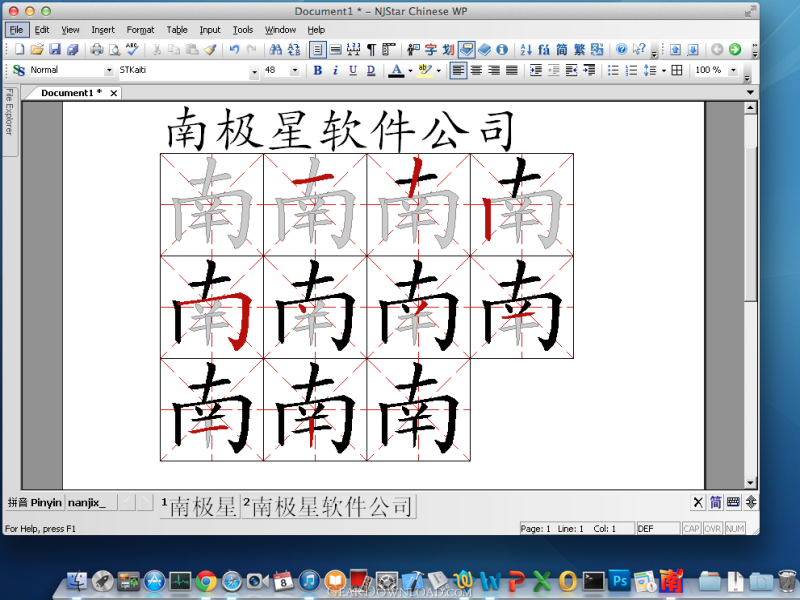The width and height of the screenshot is (800, 600).
Task: Select candidate 2 南极星软件公司
Action: (x=329, y=506)
